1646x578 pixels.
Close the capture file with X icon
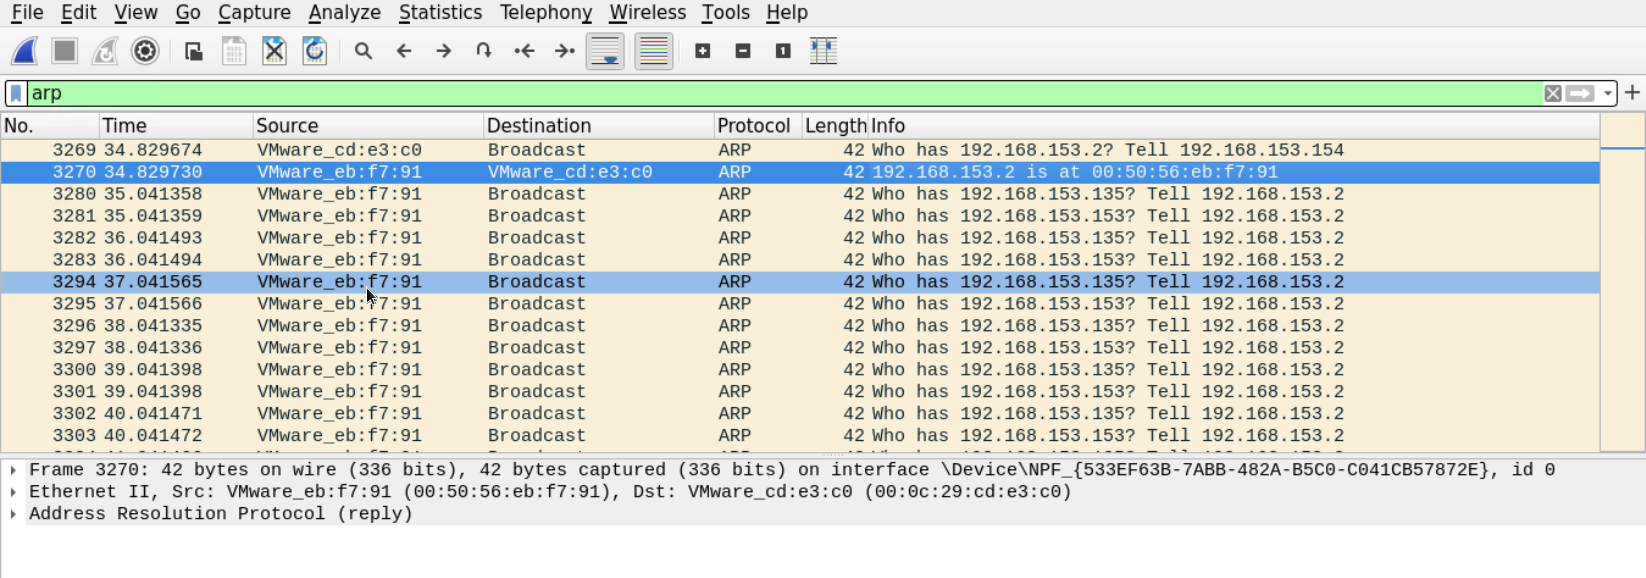pos(274,51)
